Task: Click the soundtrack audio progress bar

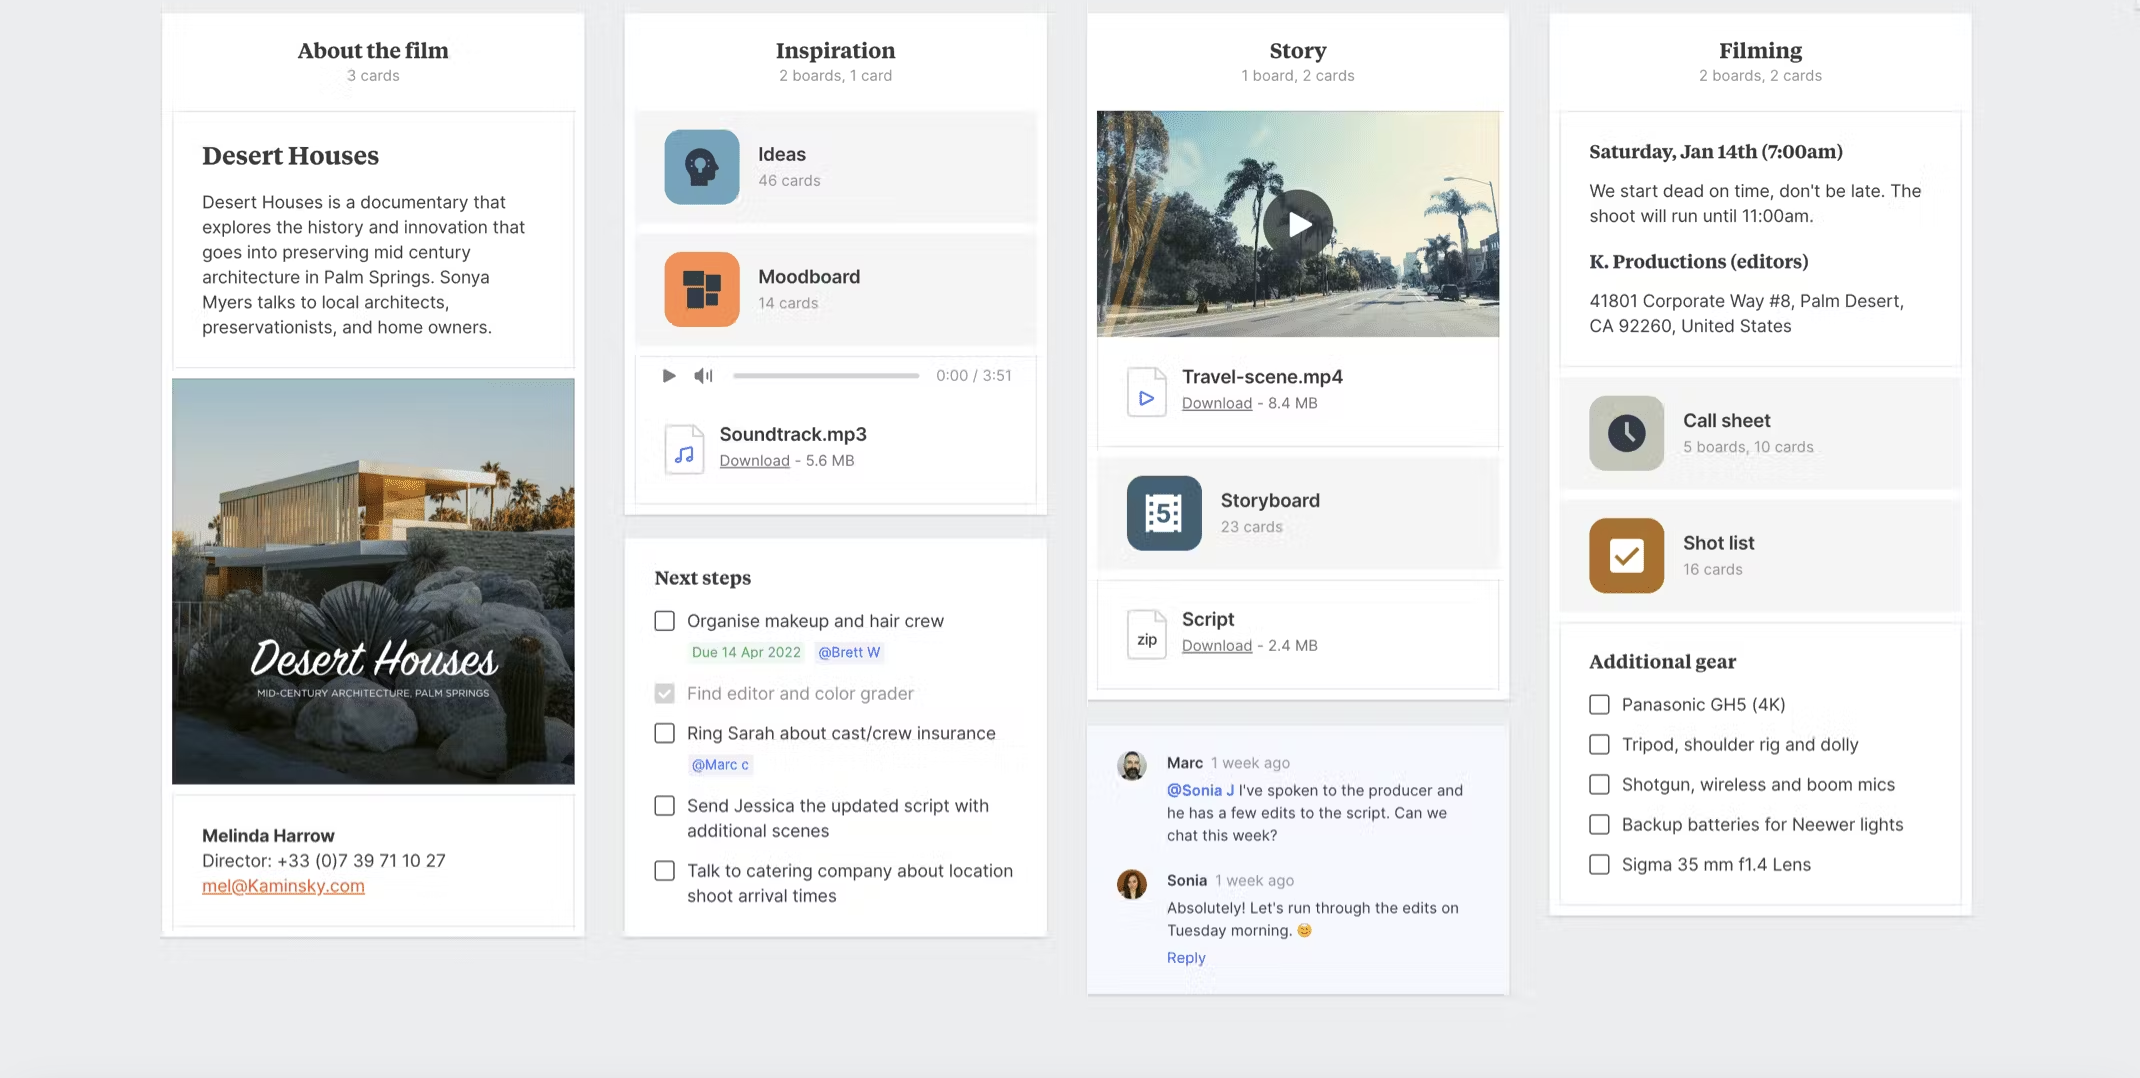Action: pyautogui.click(x=825, y=376)
